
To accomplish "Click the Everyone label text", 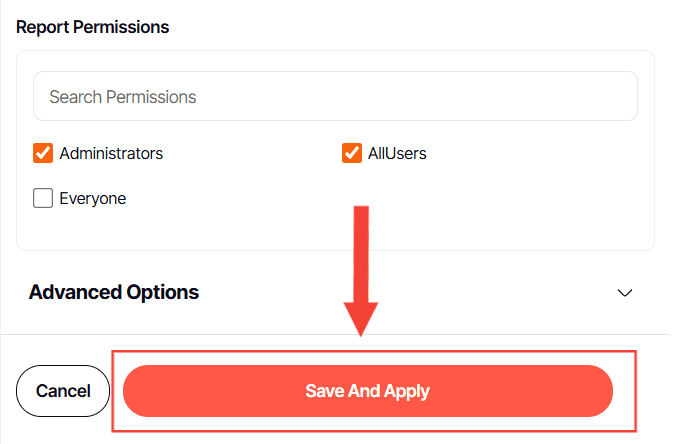I will 93,198.
